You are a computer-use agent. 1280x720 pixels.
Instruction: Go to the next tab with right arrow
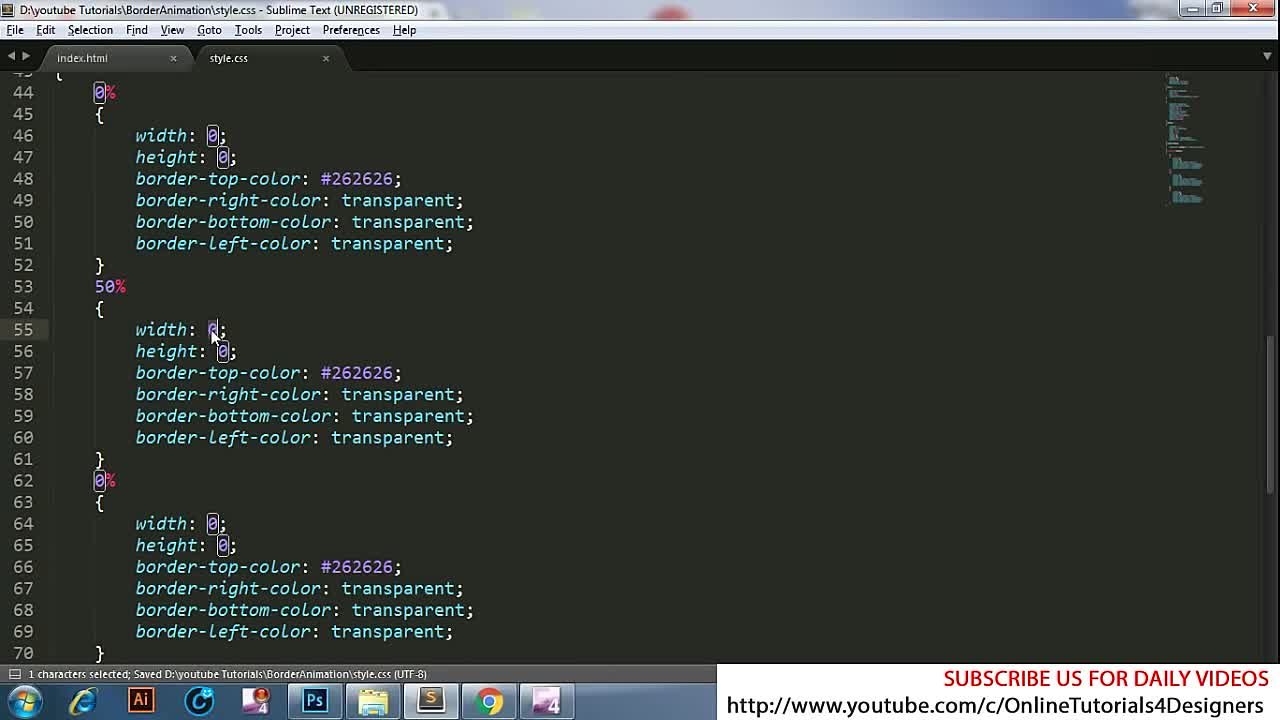tap(26, 57)
